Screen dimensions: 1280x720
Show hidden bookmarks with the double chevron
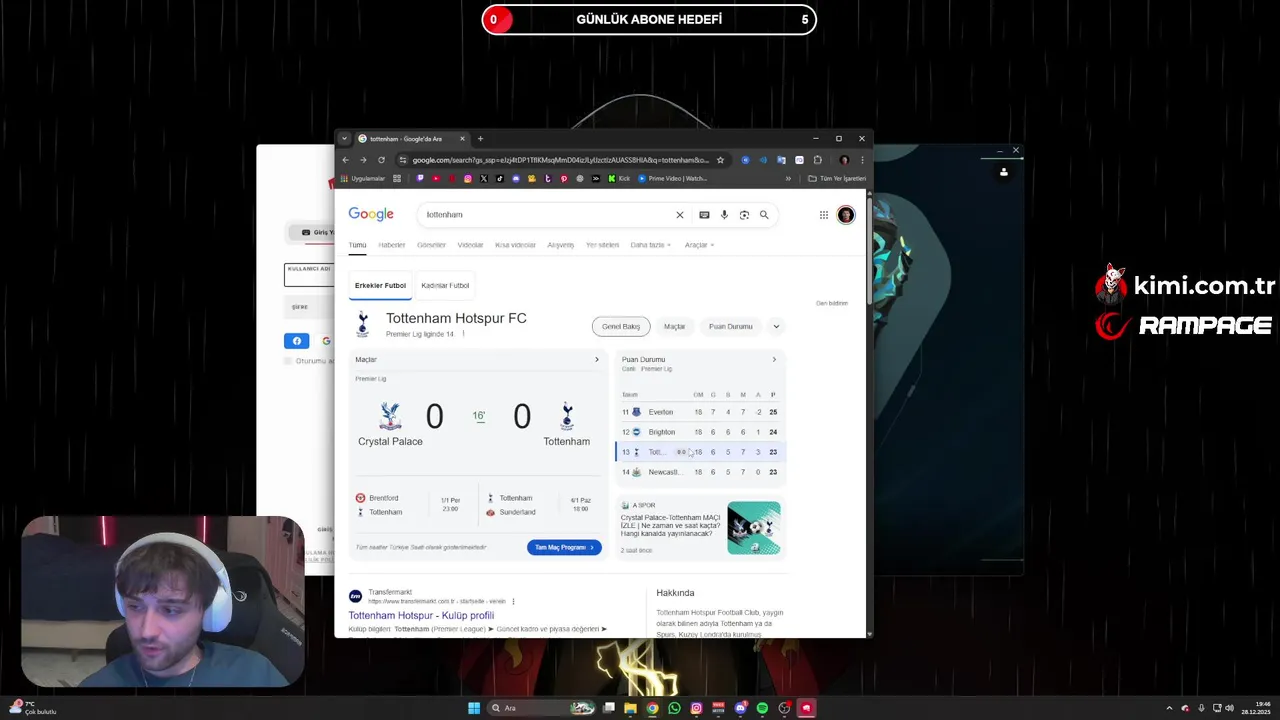click(x=788, y=179)
